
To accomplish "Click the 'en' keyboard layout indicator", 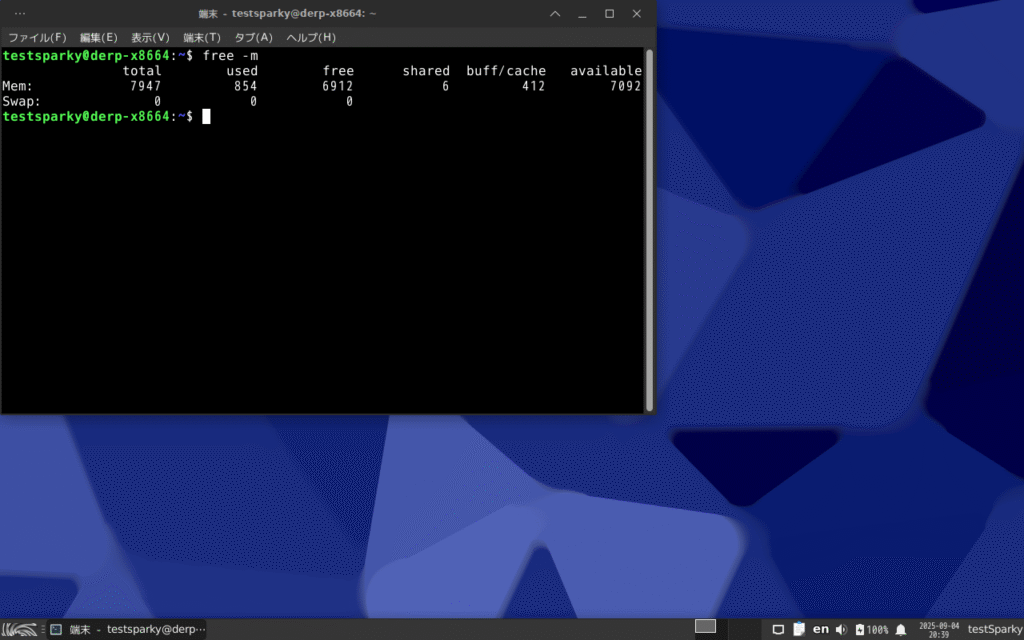I will (820, 629).
